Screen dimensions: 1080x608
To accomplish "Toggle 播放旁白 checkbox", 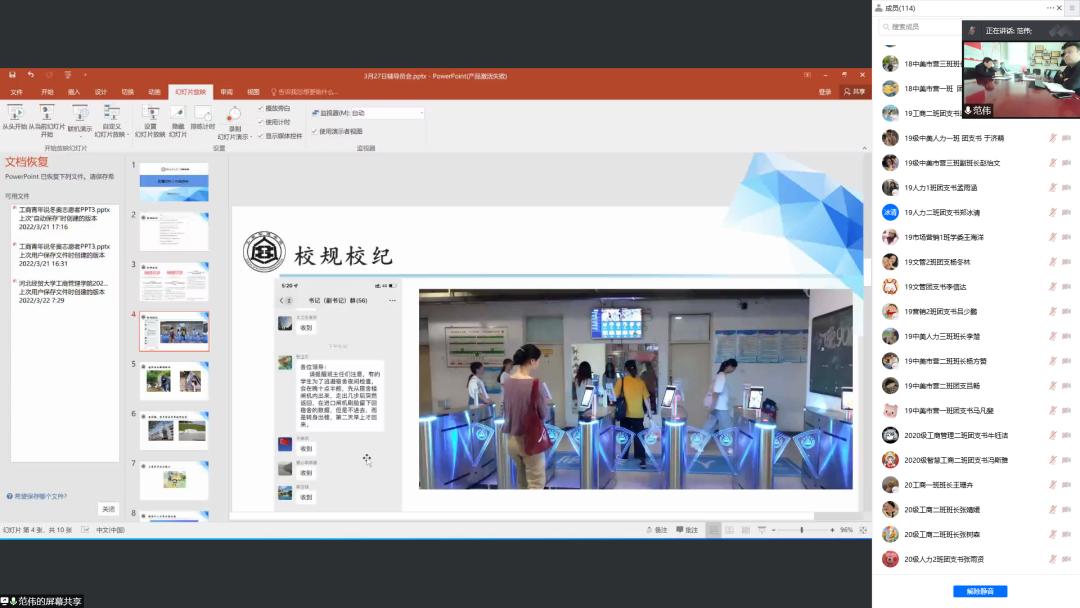I will [x=261, y=108].
